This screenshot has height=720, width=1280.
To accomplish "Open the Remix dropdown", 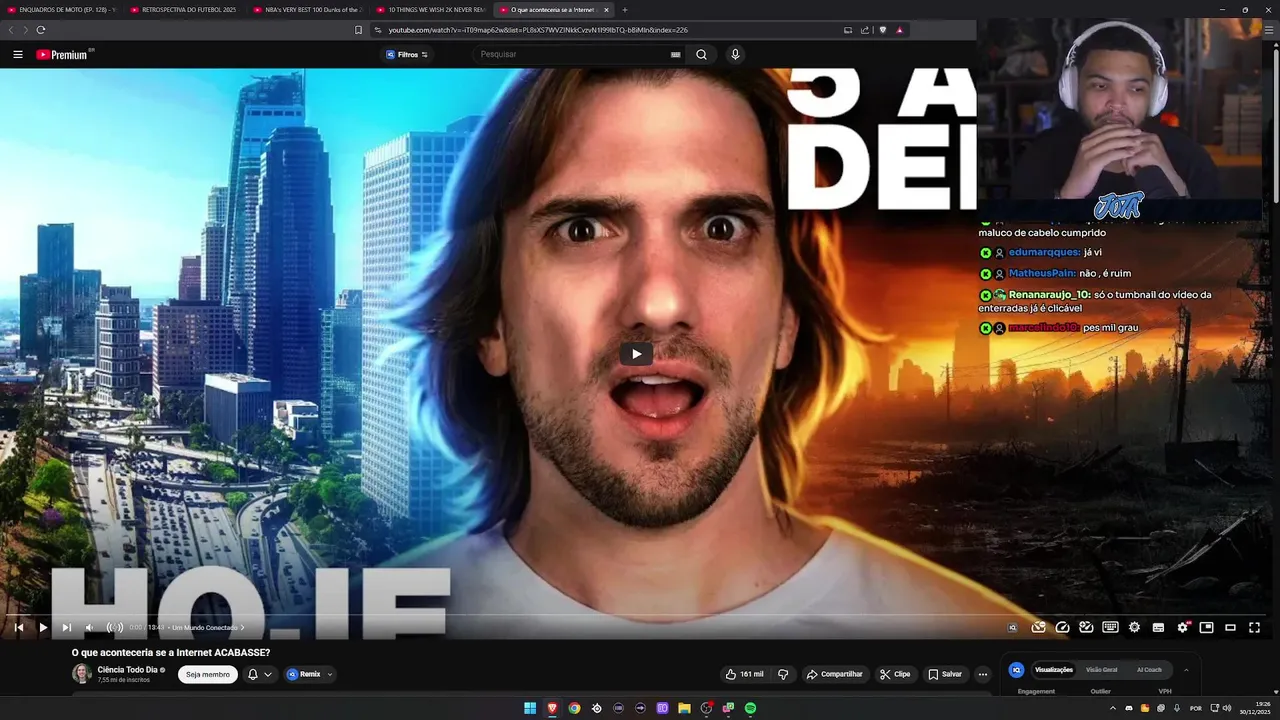I will [x=309, y=674].
